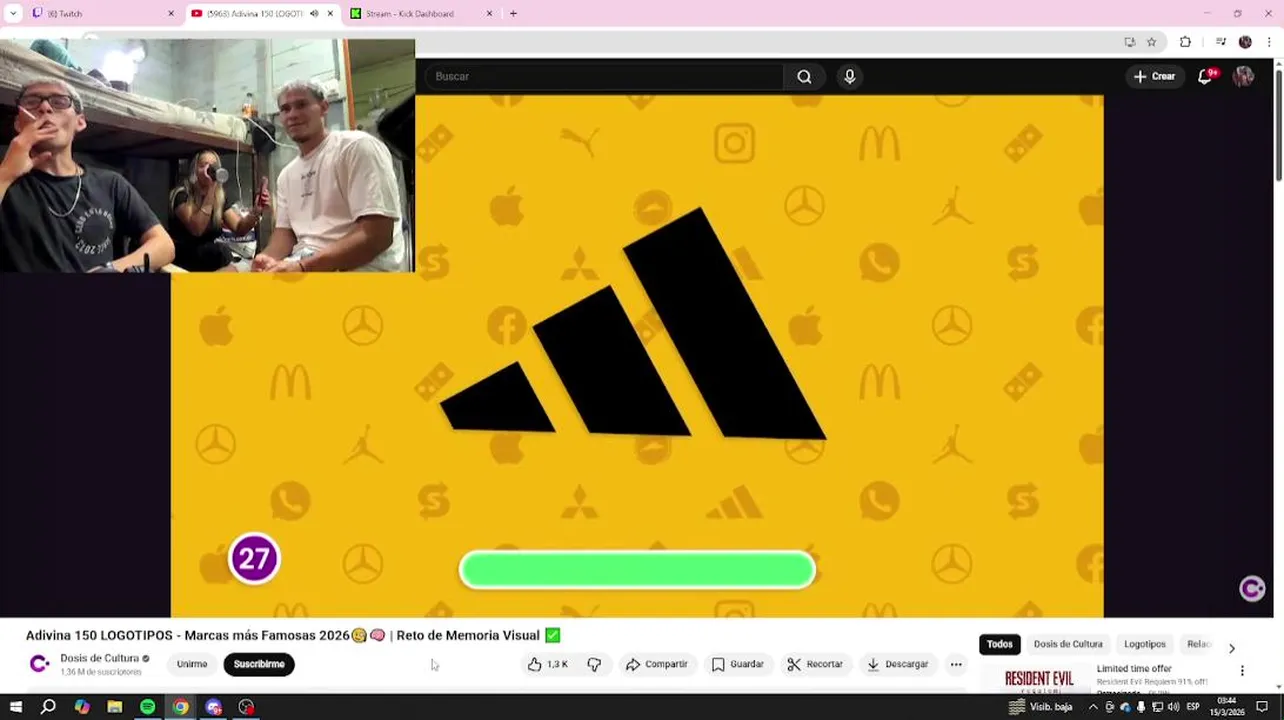Open the Recortar clip tool
1284x720 pixels.
pyautogui.click(x=815, y=664)
